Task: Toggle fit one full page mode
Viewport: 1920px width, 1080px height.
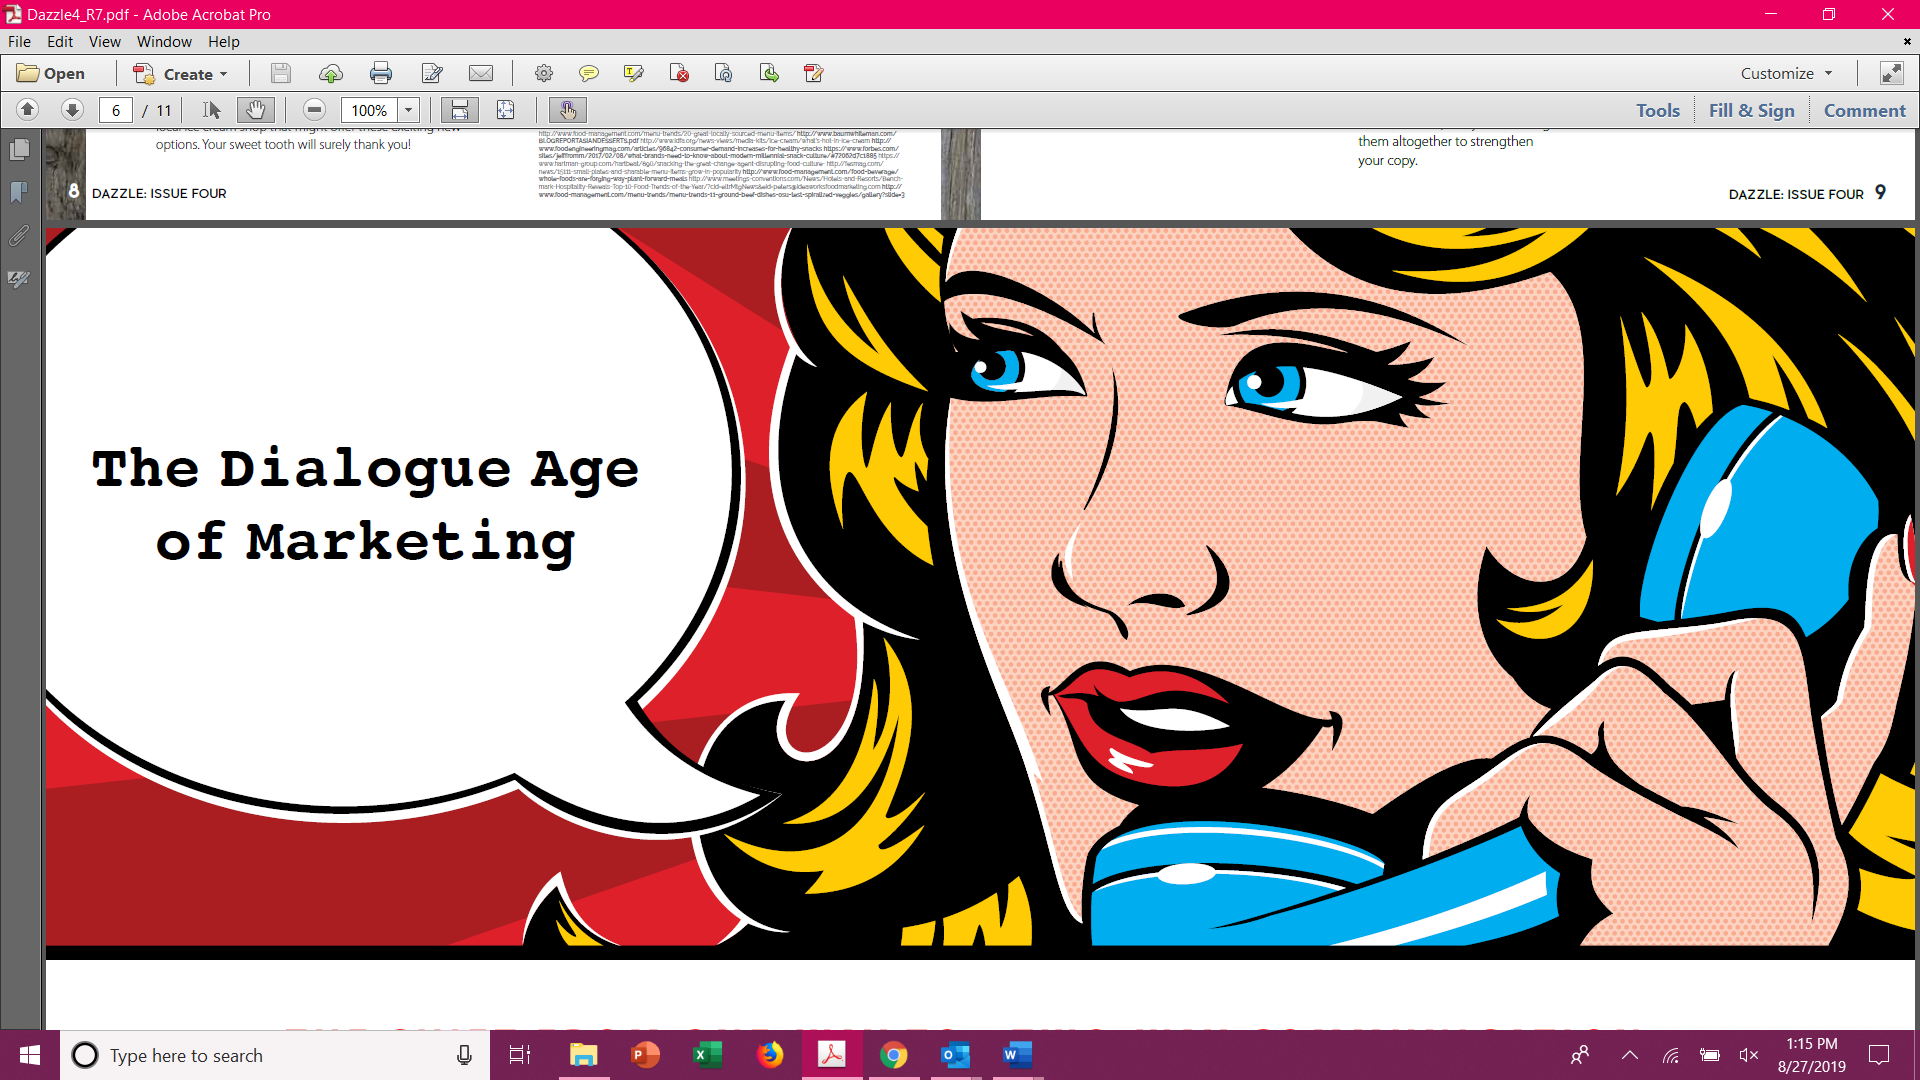Action: [x=506, y=110]
